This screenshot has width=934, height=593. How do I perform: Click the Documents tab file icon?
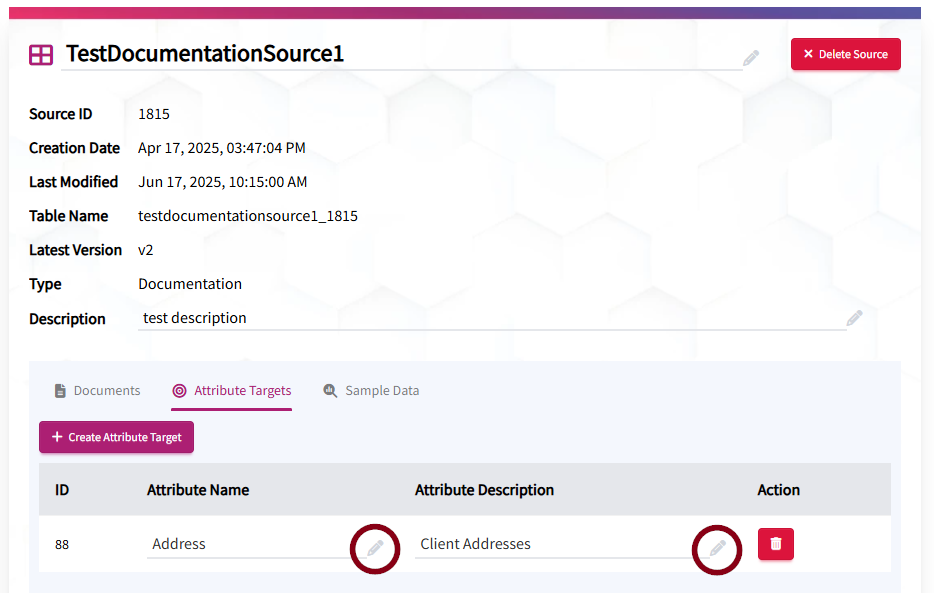tap(60, 391)
